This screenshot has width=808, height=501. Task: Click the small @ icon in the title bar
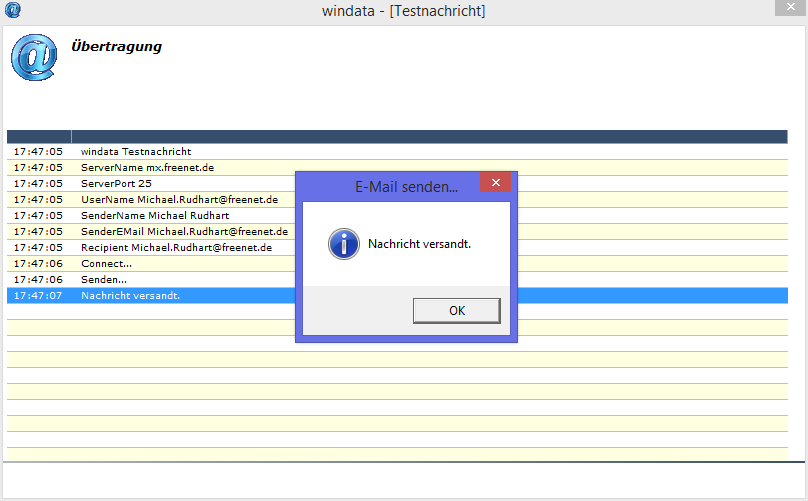pyautogui.click(x=12, y=10)
